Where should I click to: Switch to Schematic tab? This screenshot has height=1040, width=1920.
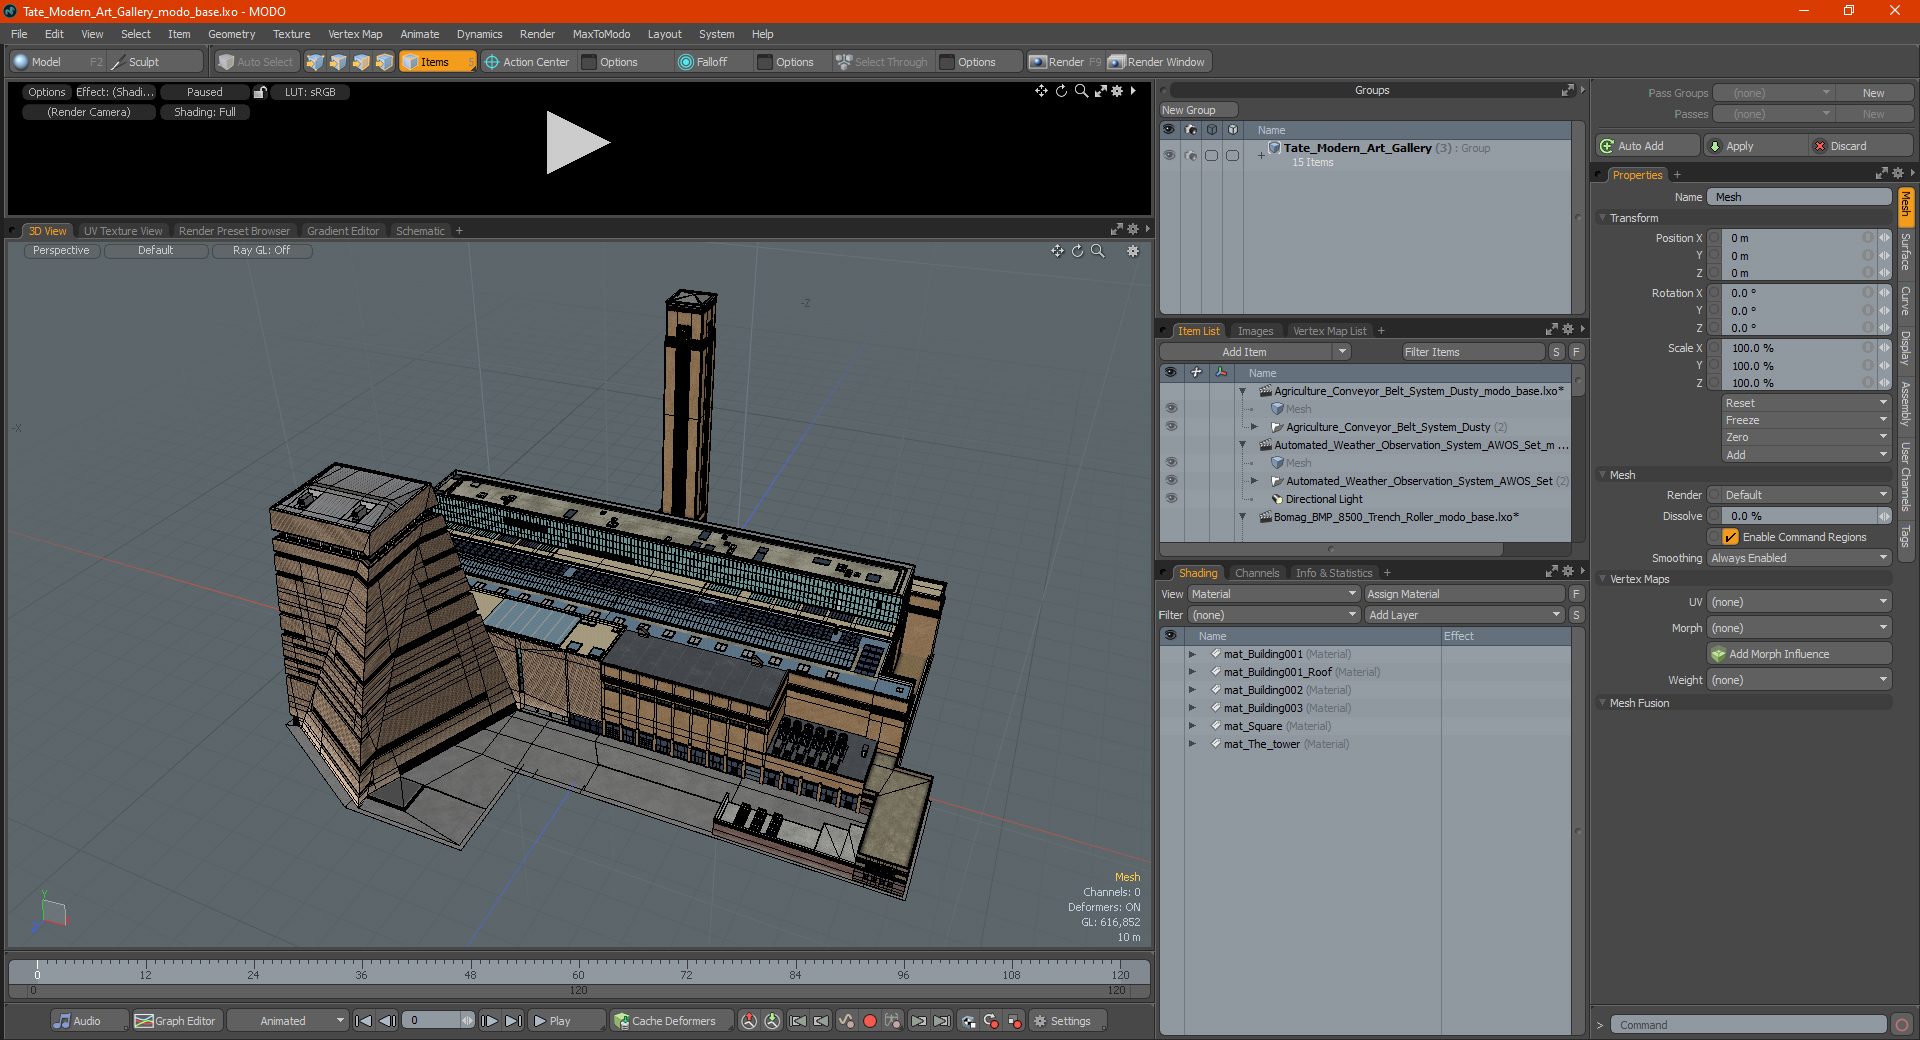point(420,231)
